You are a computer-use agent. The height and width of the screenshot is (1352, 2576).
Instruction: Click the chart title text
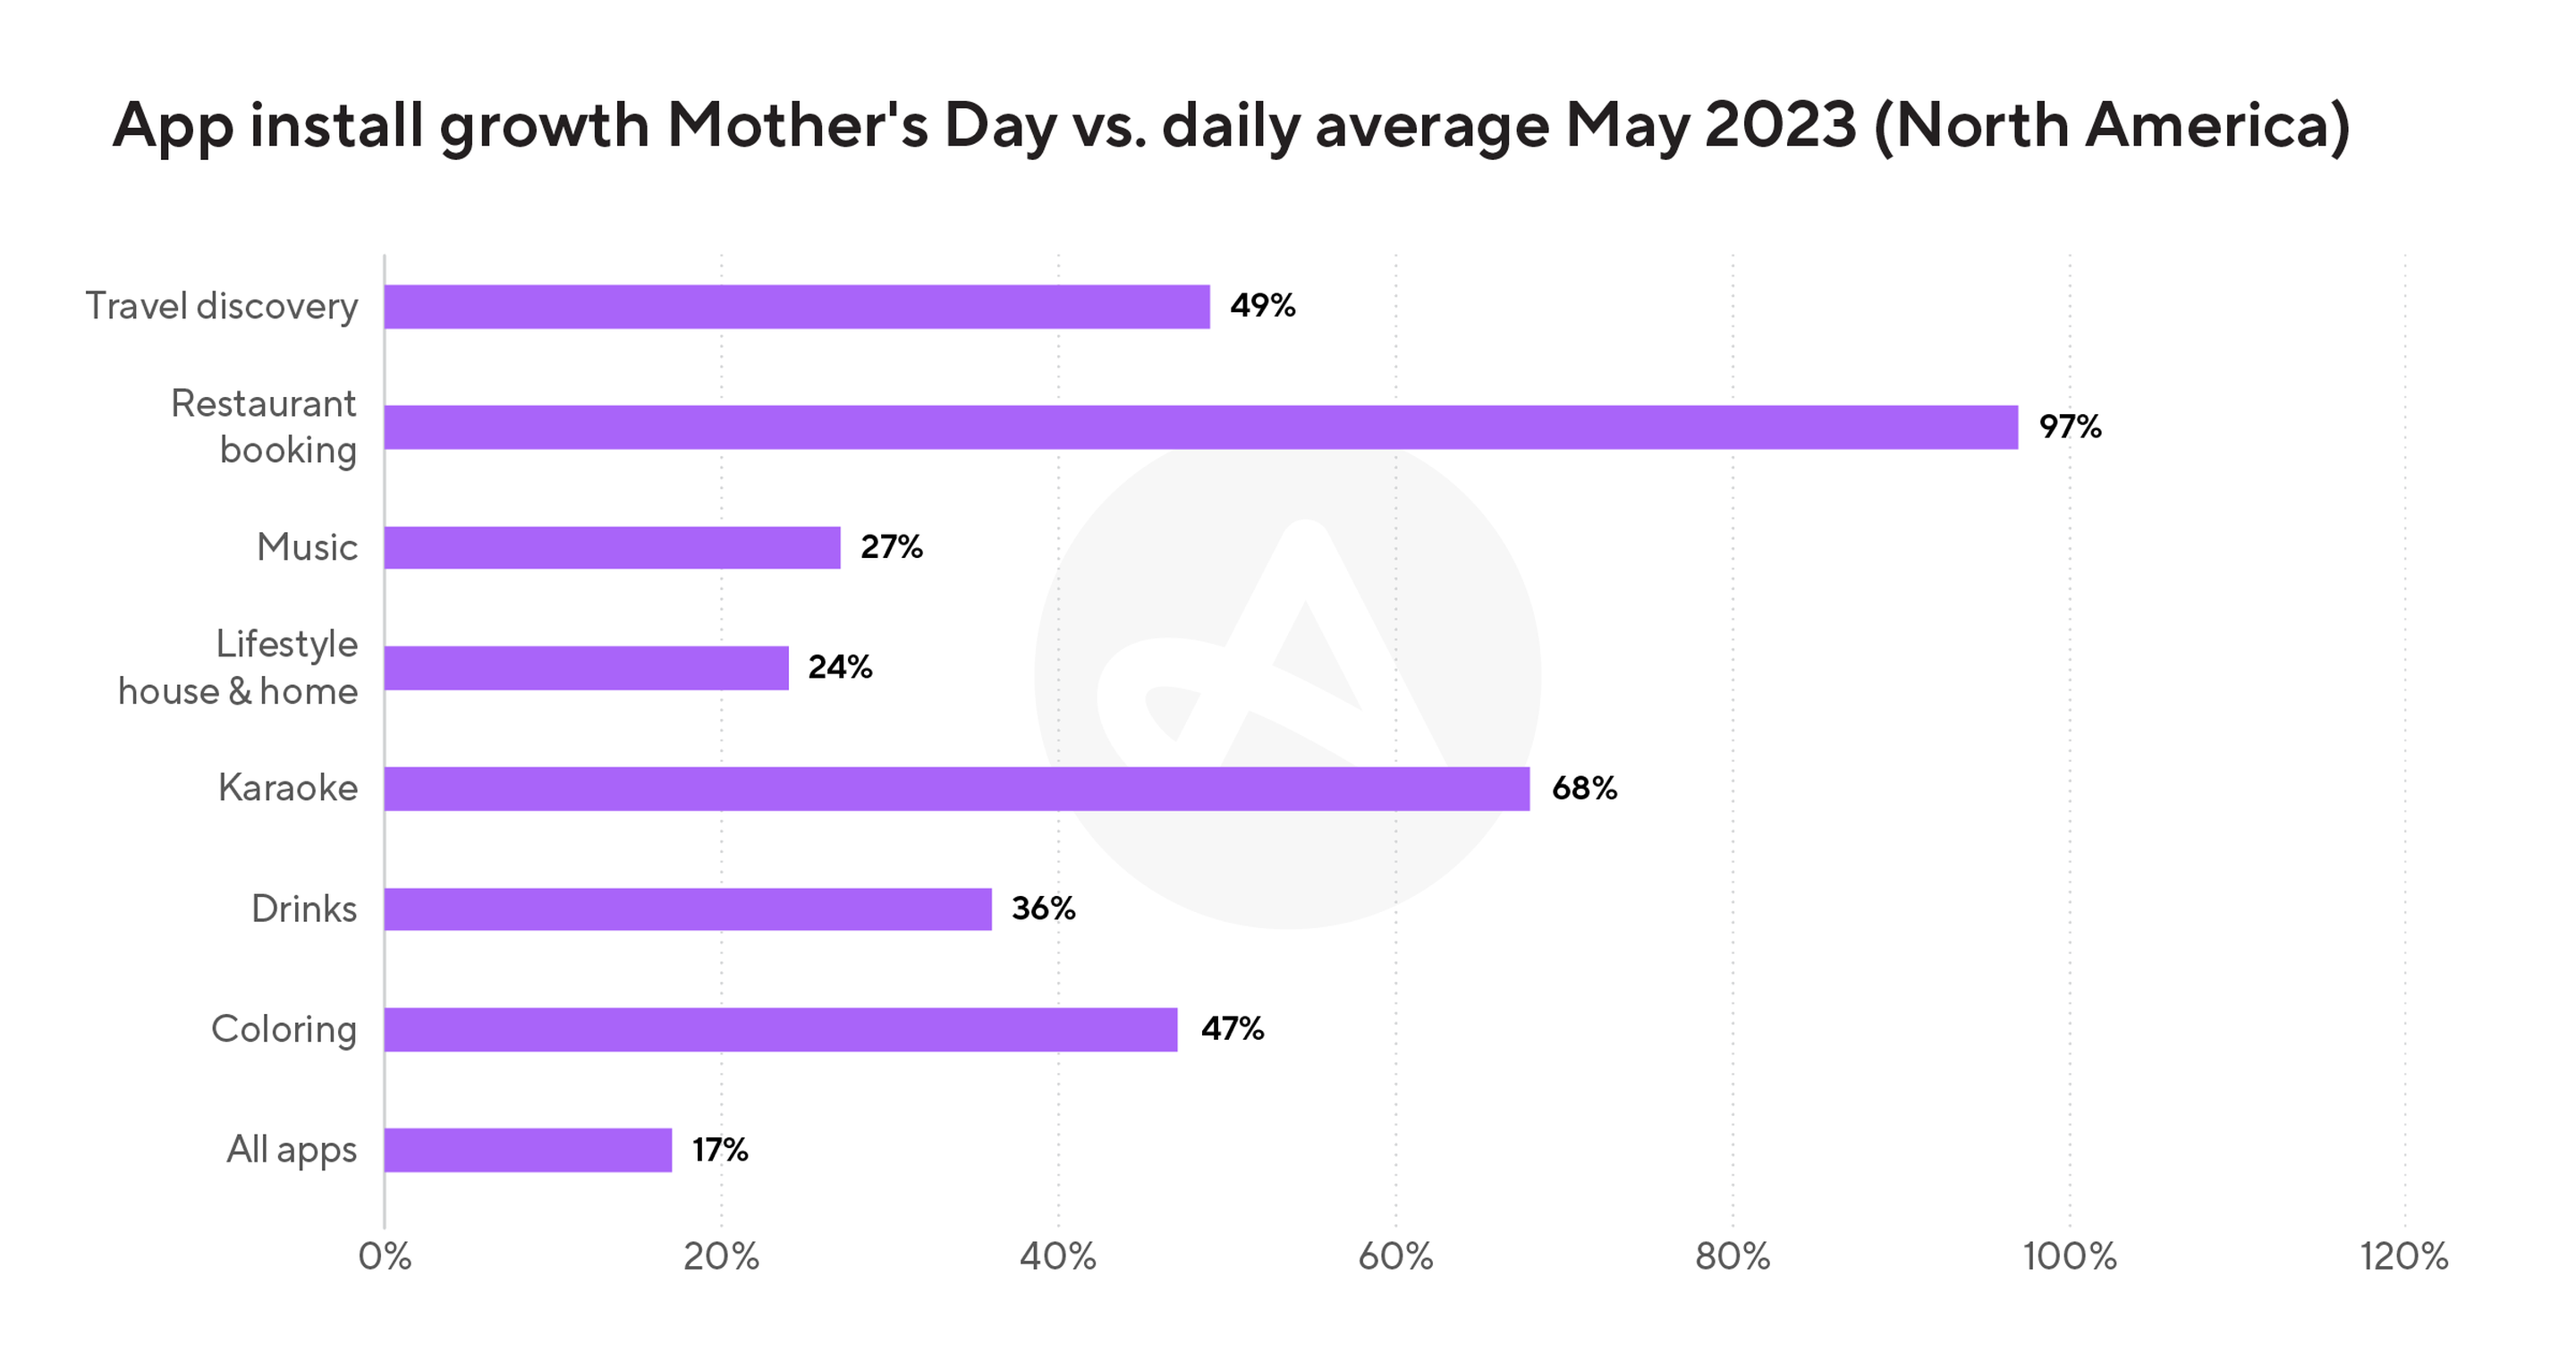[x=1231, y=126]
